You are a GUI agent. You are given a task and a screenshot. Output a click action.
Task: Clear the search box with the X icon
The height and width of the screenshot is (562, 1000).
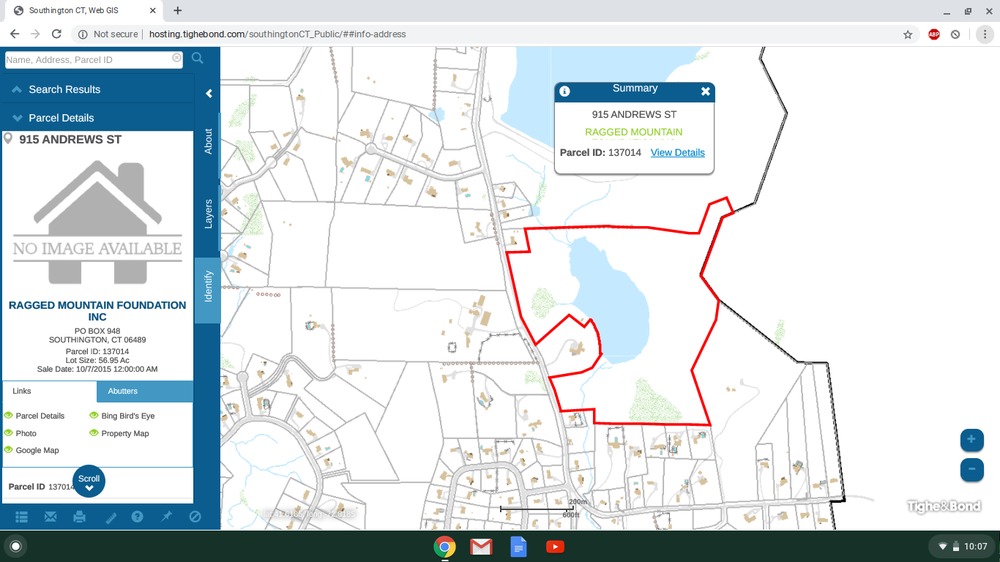[x=177, y=59]
